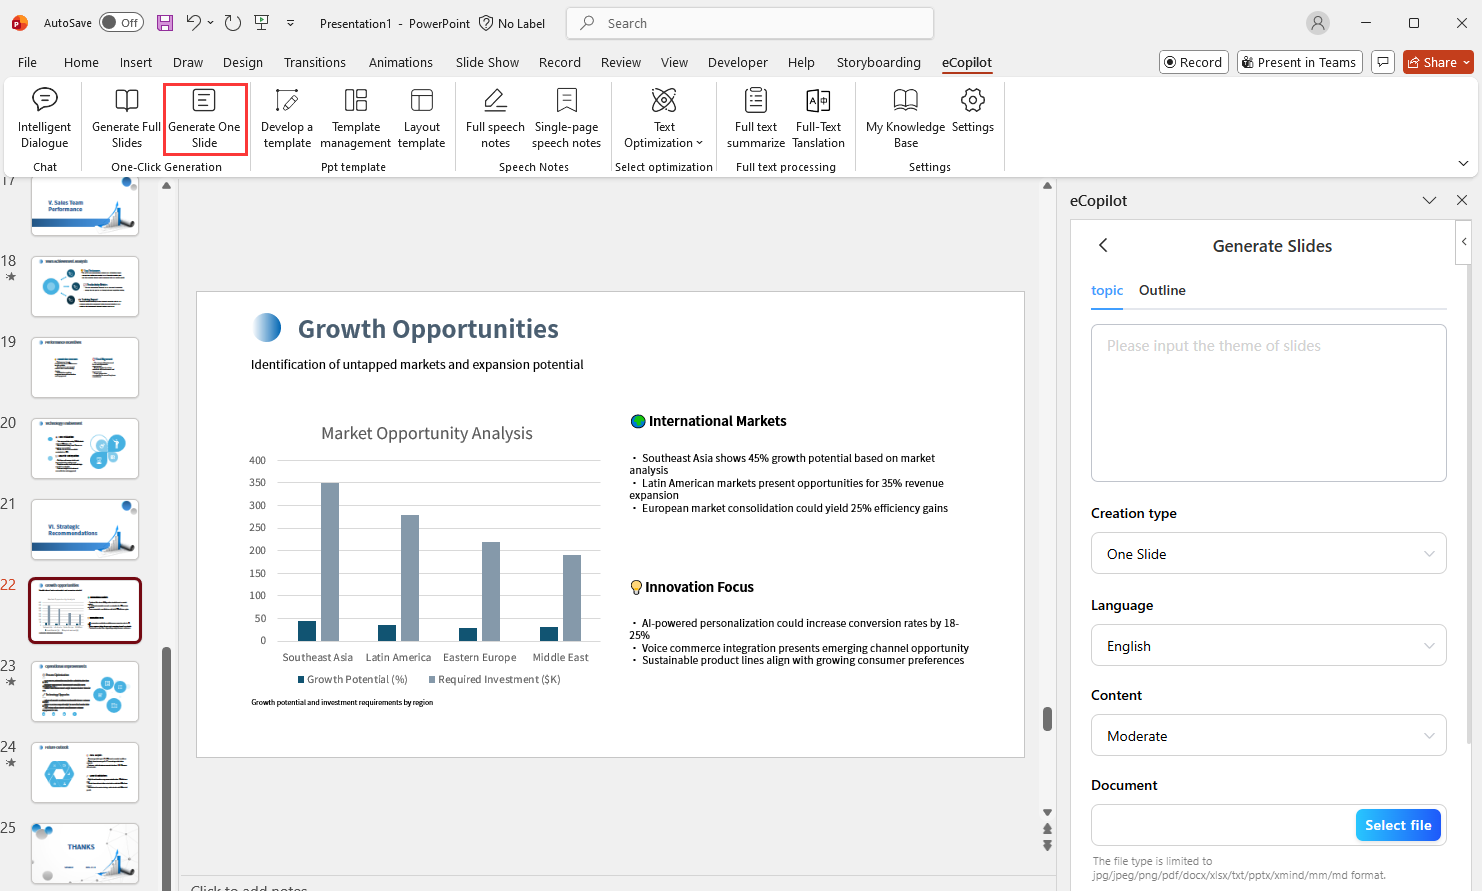This screenshot has height=891, width=1482.
Task: Toggle AutoSave on
Action: (120, 22)
